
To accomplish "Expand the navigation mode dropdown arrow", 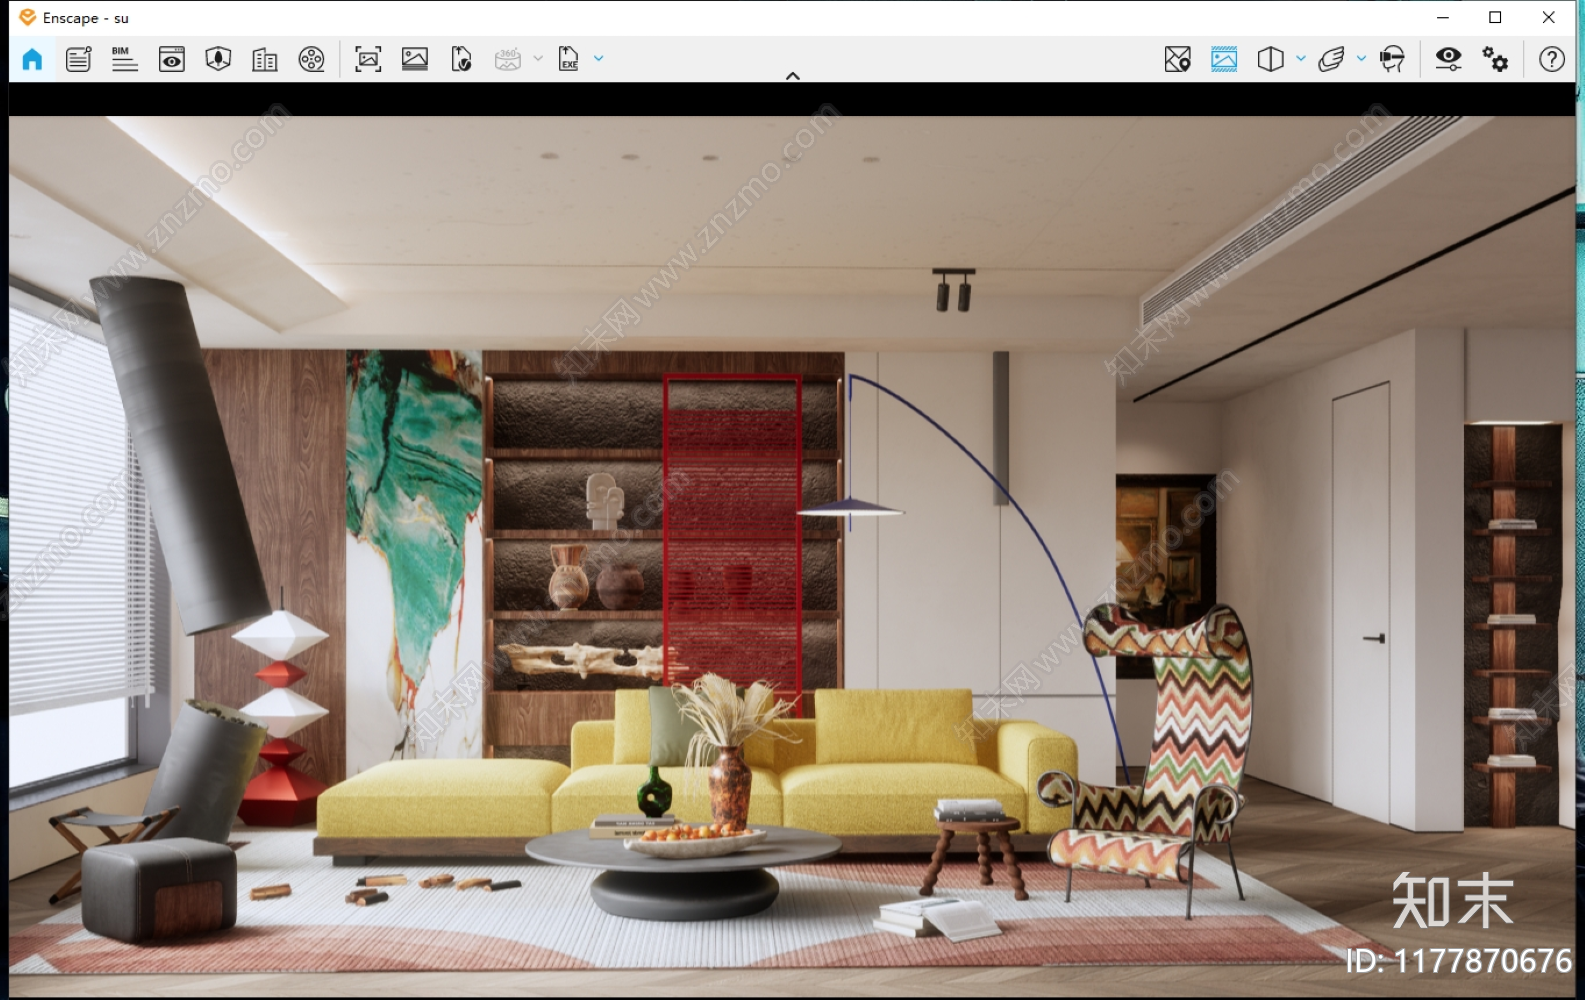I will click(x=1361, y=59).
